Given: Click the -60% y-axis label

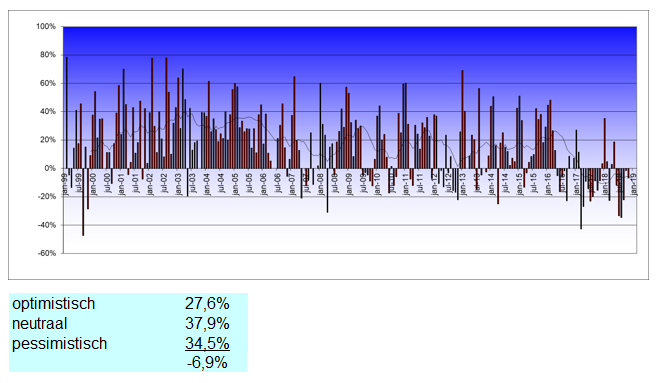Looking at the screenshot, I should (47, 253).
